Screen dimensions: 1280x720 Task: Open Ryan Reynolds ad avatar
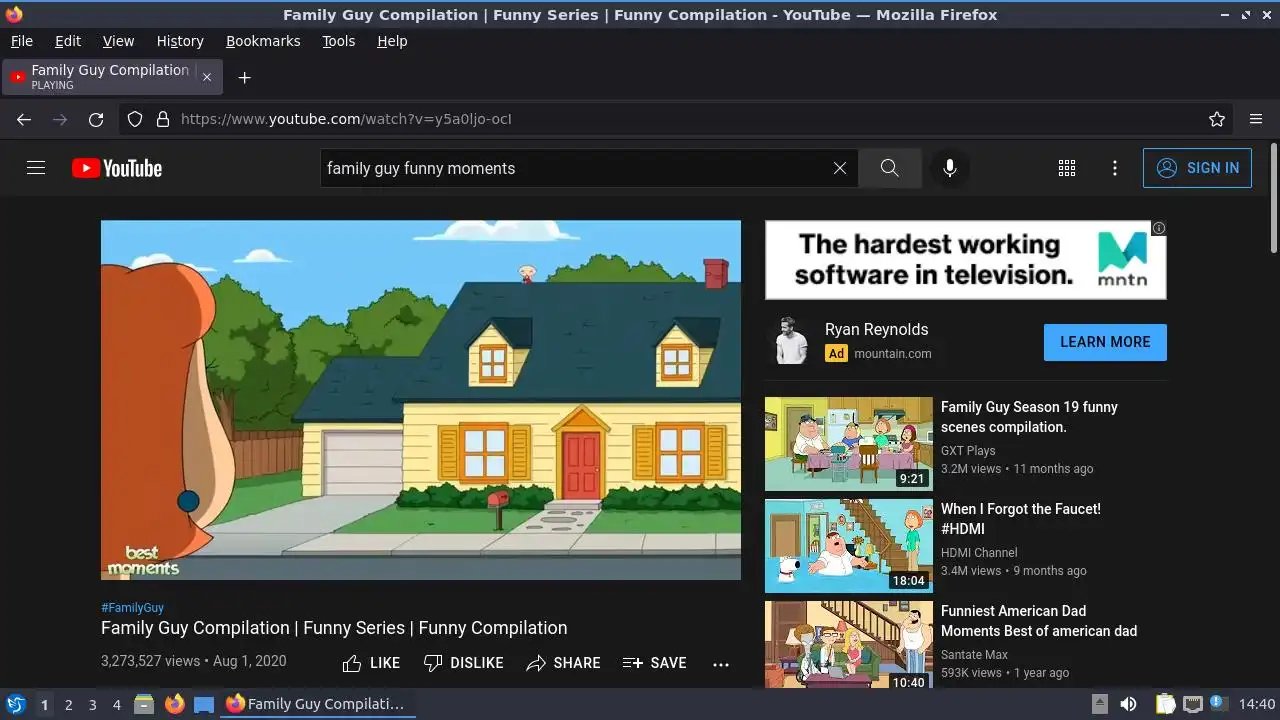[x=791, y=341]
